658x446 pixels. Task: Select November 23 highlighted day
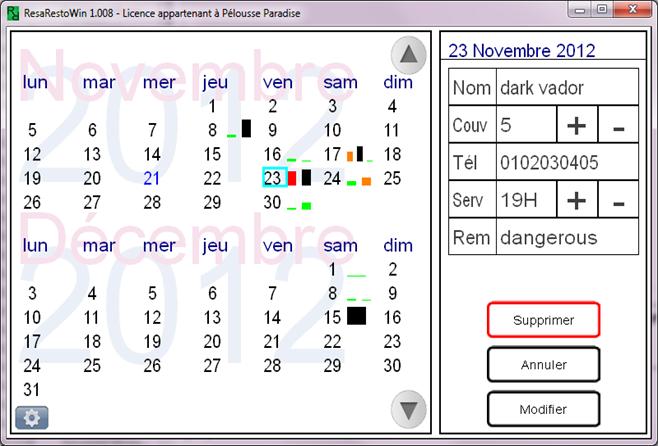click(x=275, y=177)
